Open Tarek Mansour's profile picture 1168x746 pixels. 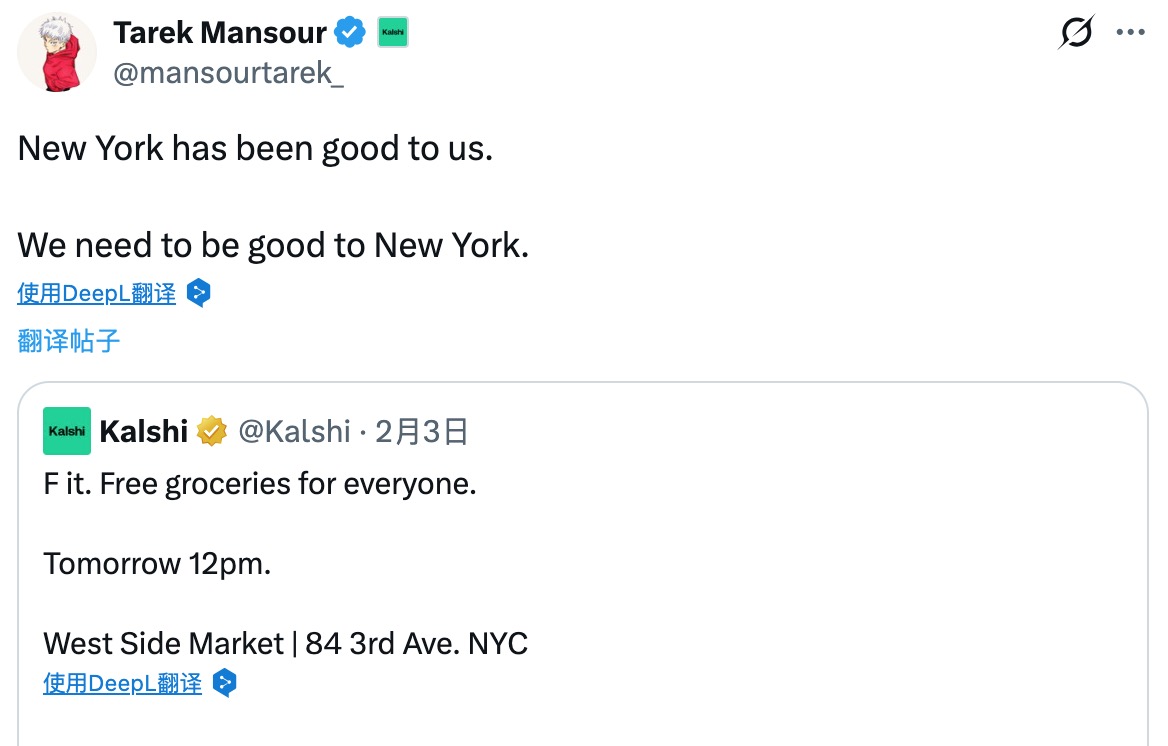pyautogui.click(x=57, y=52)
